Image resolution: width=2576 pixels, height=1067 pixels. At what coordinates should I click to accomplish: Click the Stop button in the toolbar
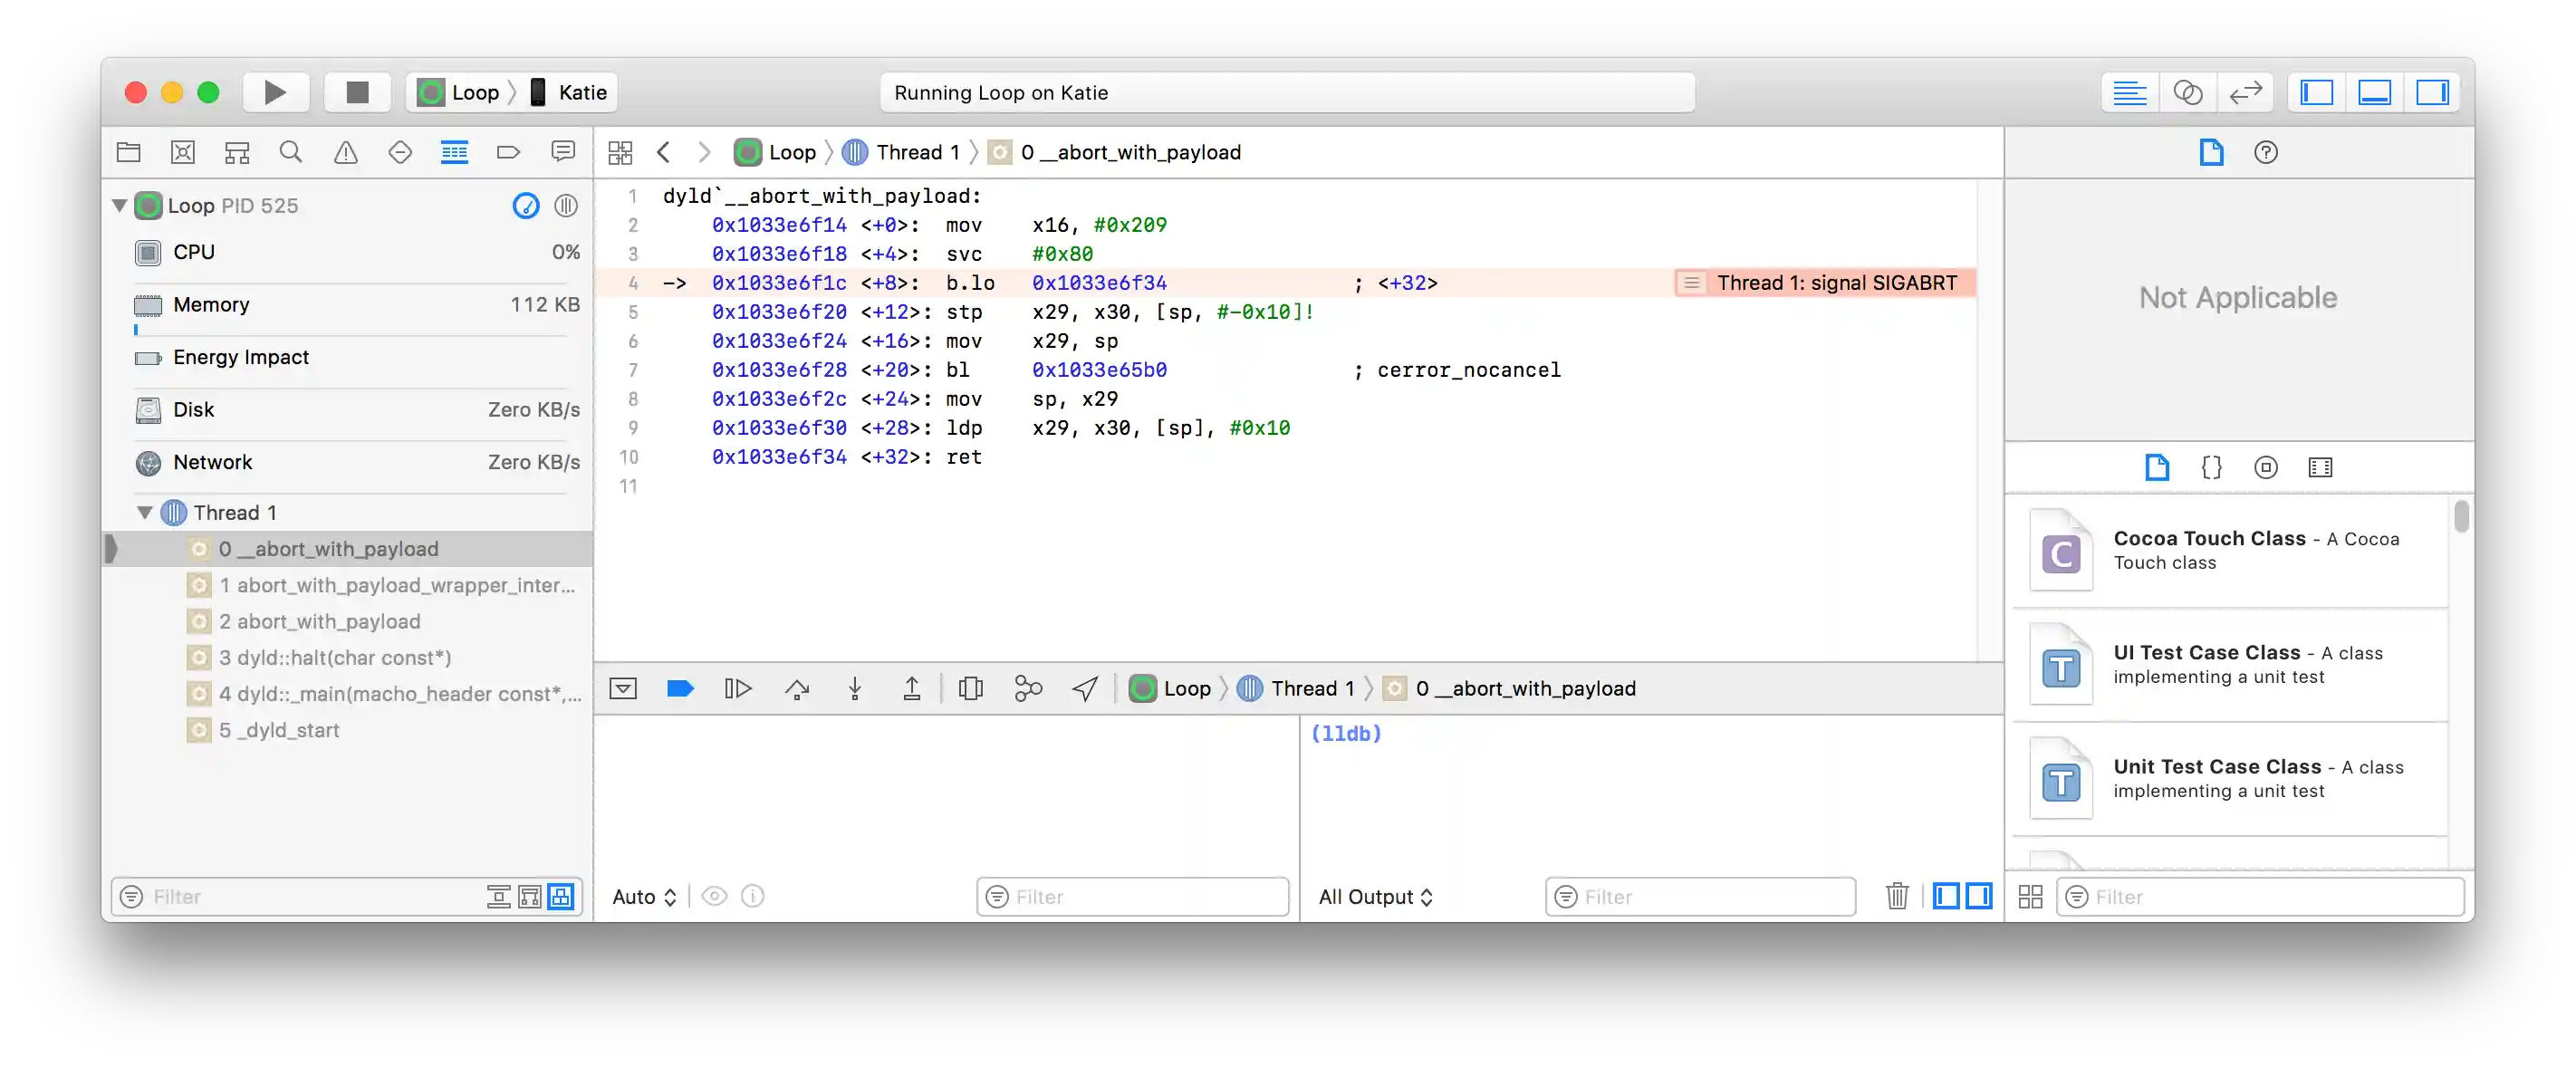357,93
